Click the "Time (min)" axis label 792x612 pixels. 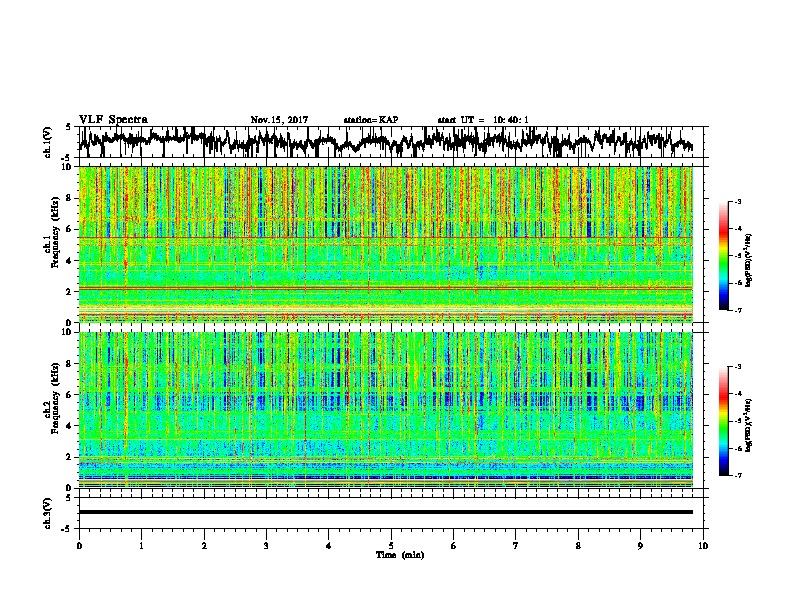[400, 555]
